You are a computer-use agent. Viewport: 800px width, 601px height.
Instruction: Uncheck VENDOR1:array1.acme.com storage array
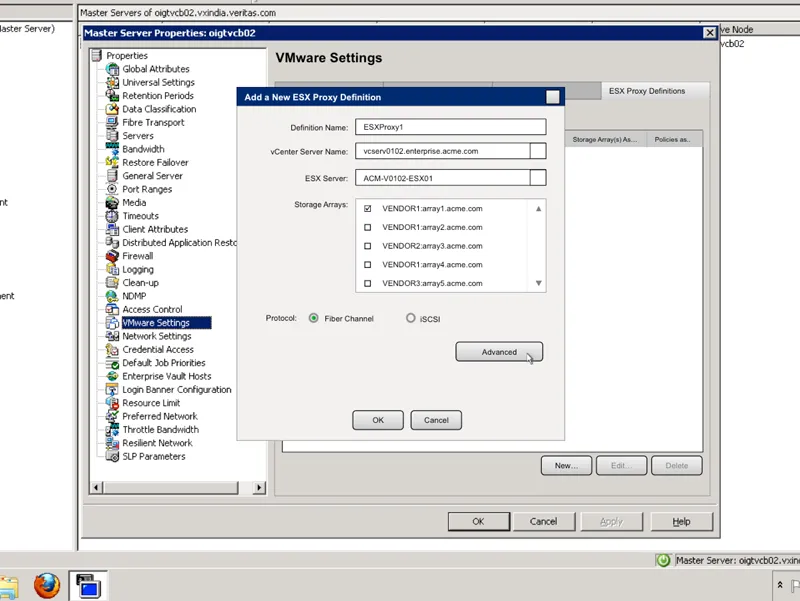(x=367, y=209)
